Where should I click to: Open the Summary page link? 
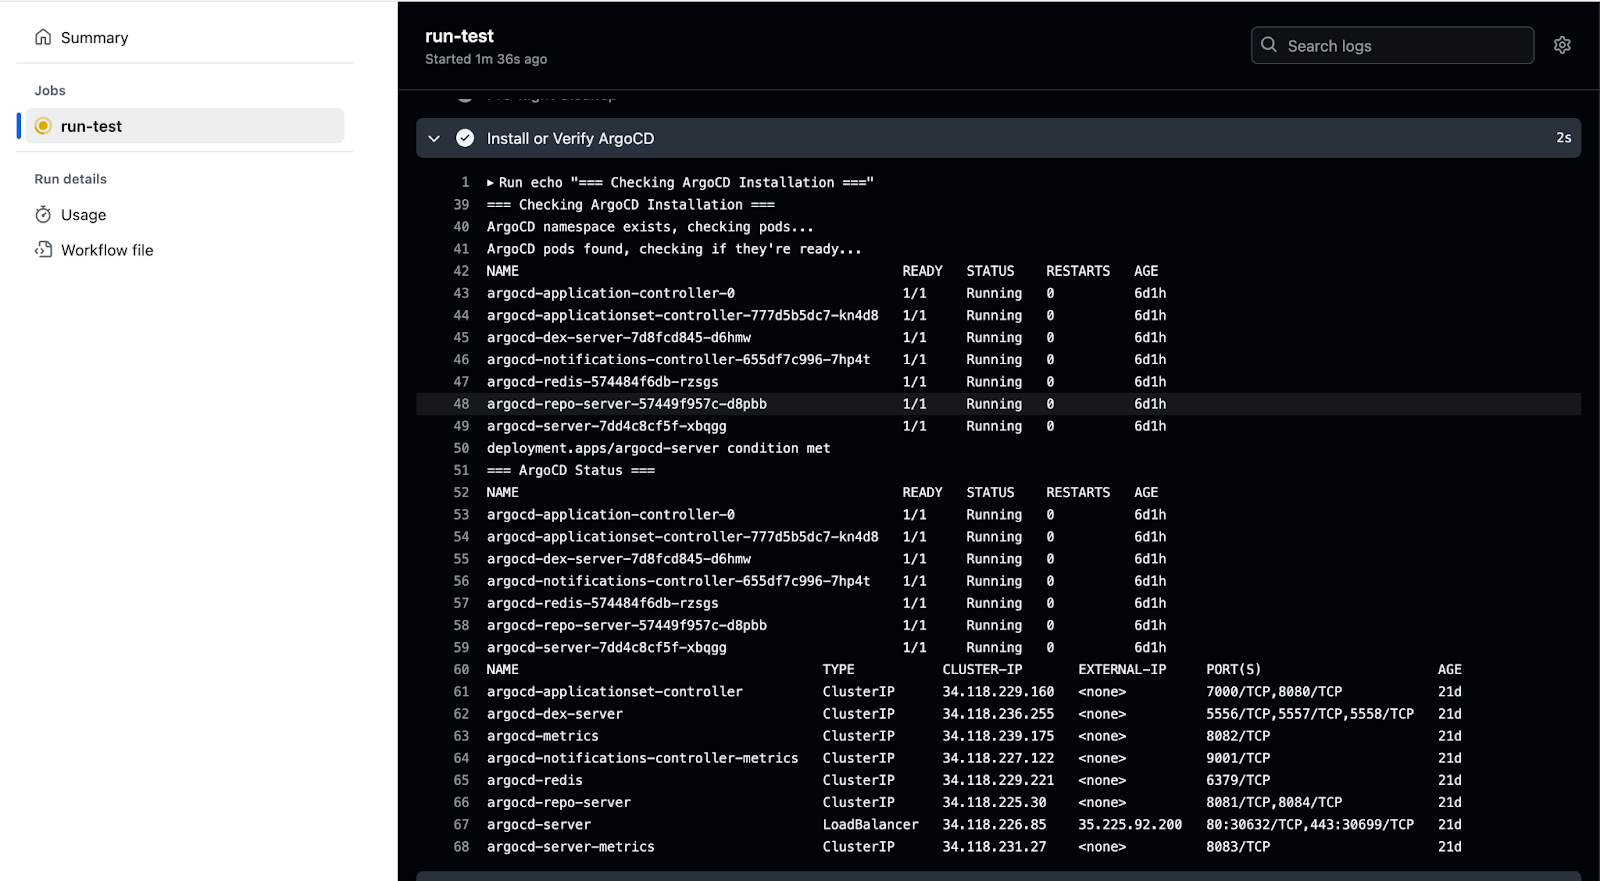tap(94, 38)
